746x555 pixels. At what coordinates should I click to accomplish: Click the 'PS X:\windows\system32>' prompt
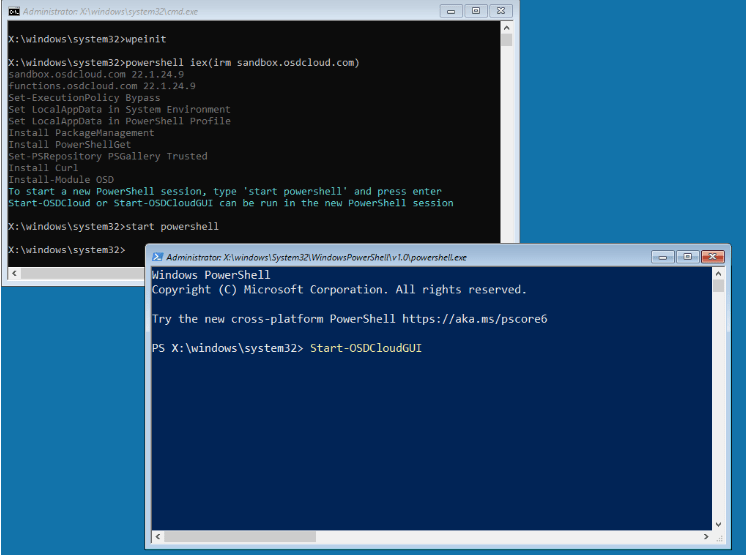227,348
